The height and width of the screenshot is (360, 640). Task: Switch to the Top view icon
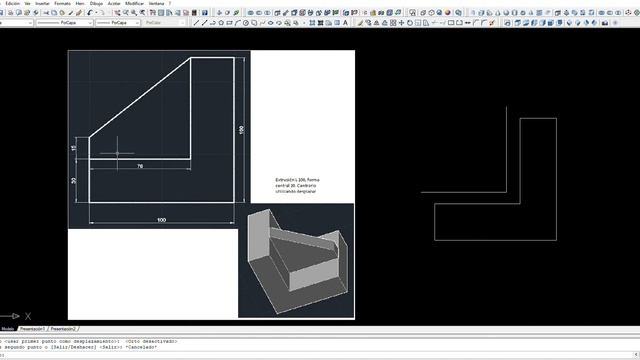pos(518,23)
